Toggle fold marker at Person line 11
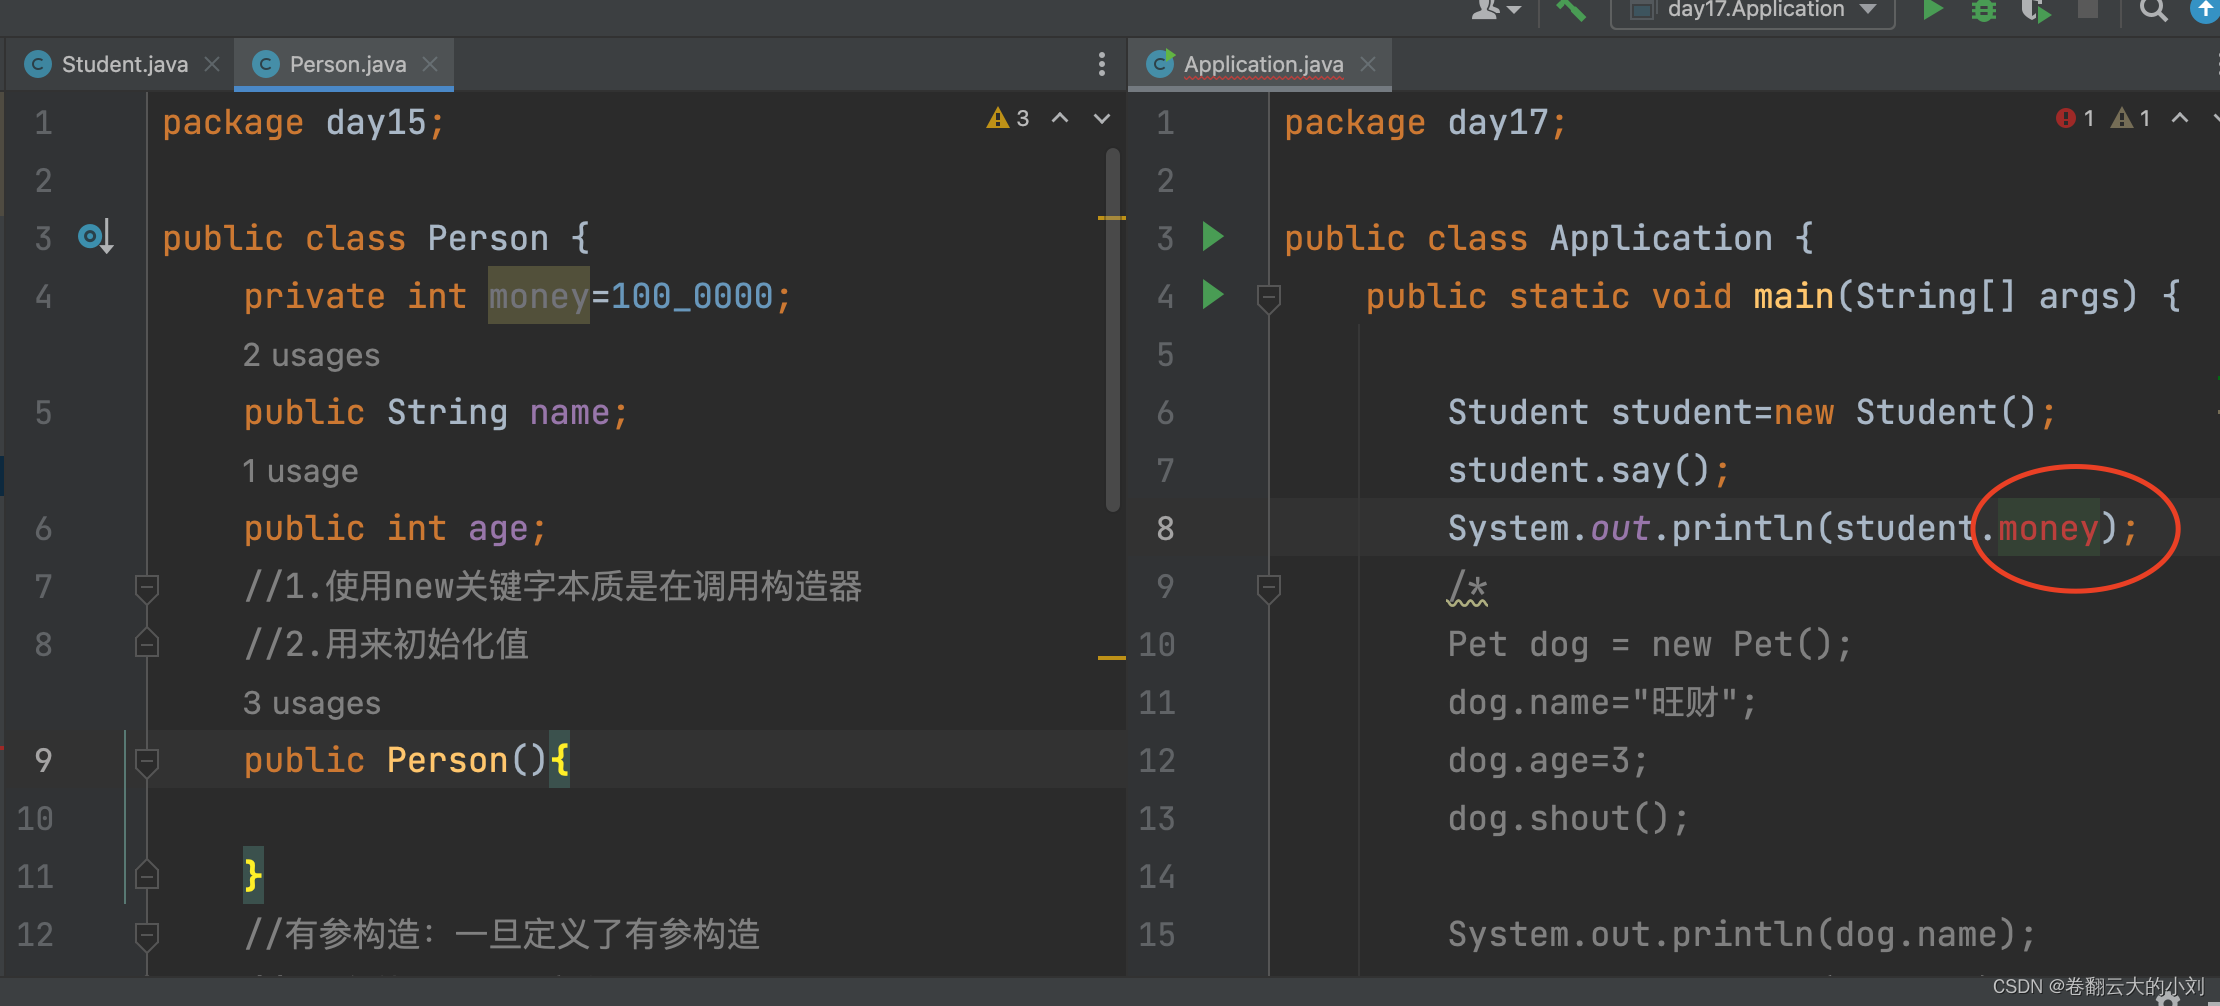This screenshot has height=1006, width=2220. click(x=147, y=876)
